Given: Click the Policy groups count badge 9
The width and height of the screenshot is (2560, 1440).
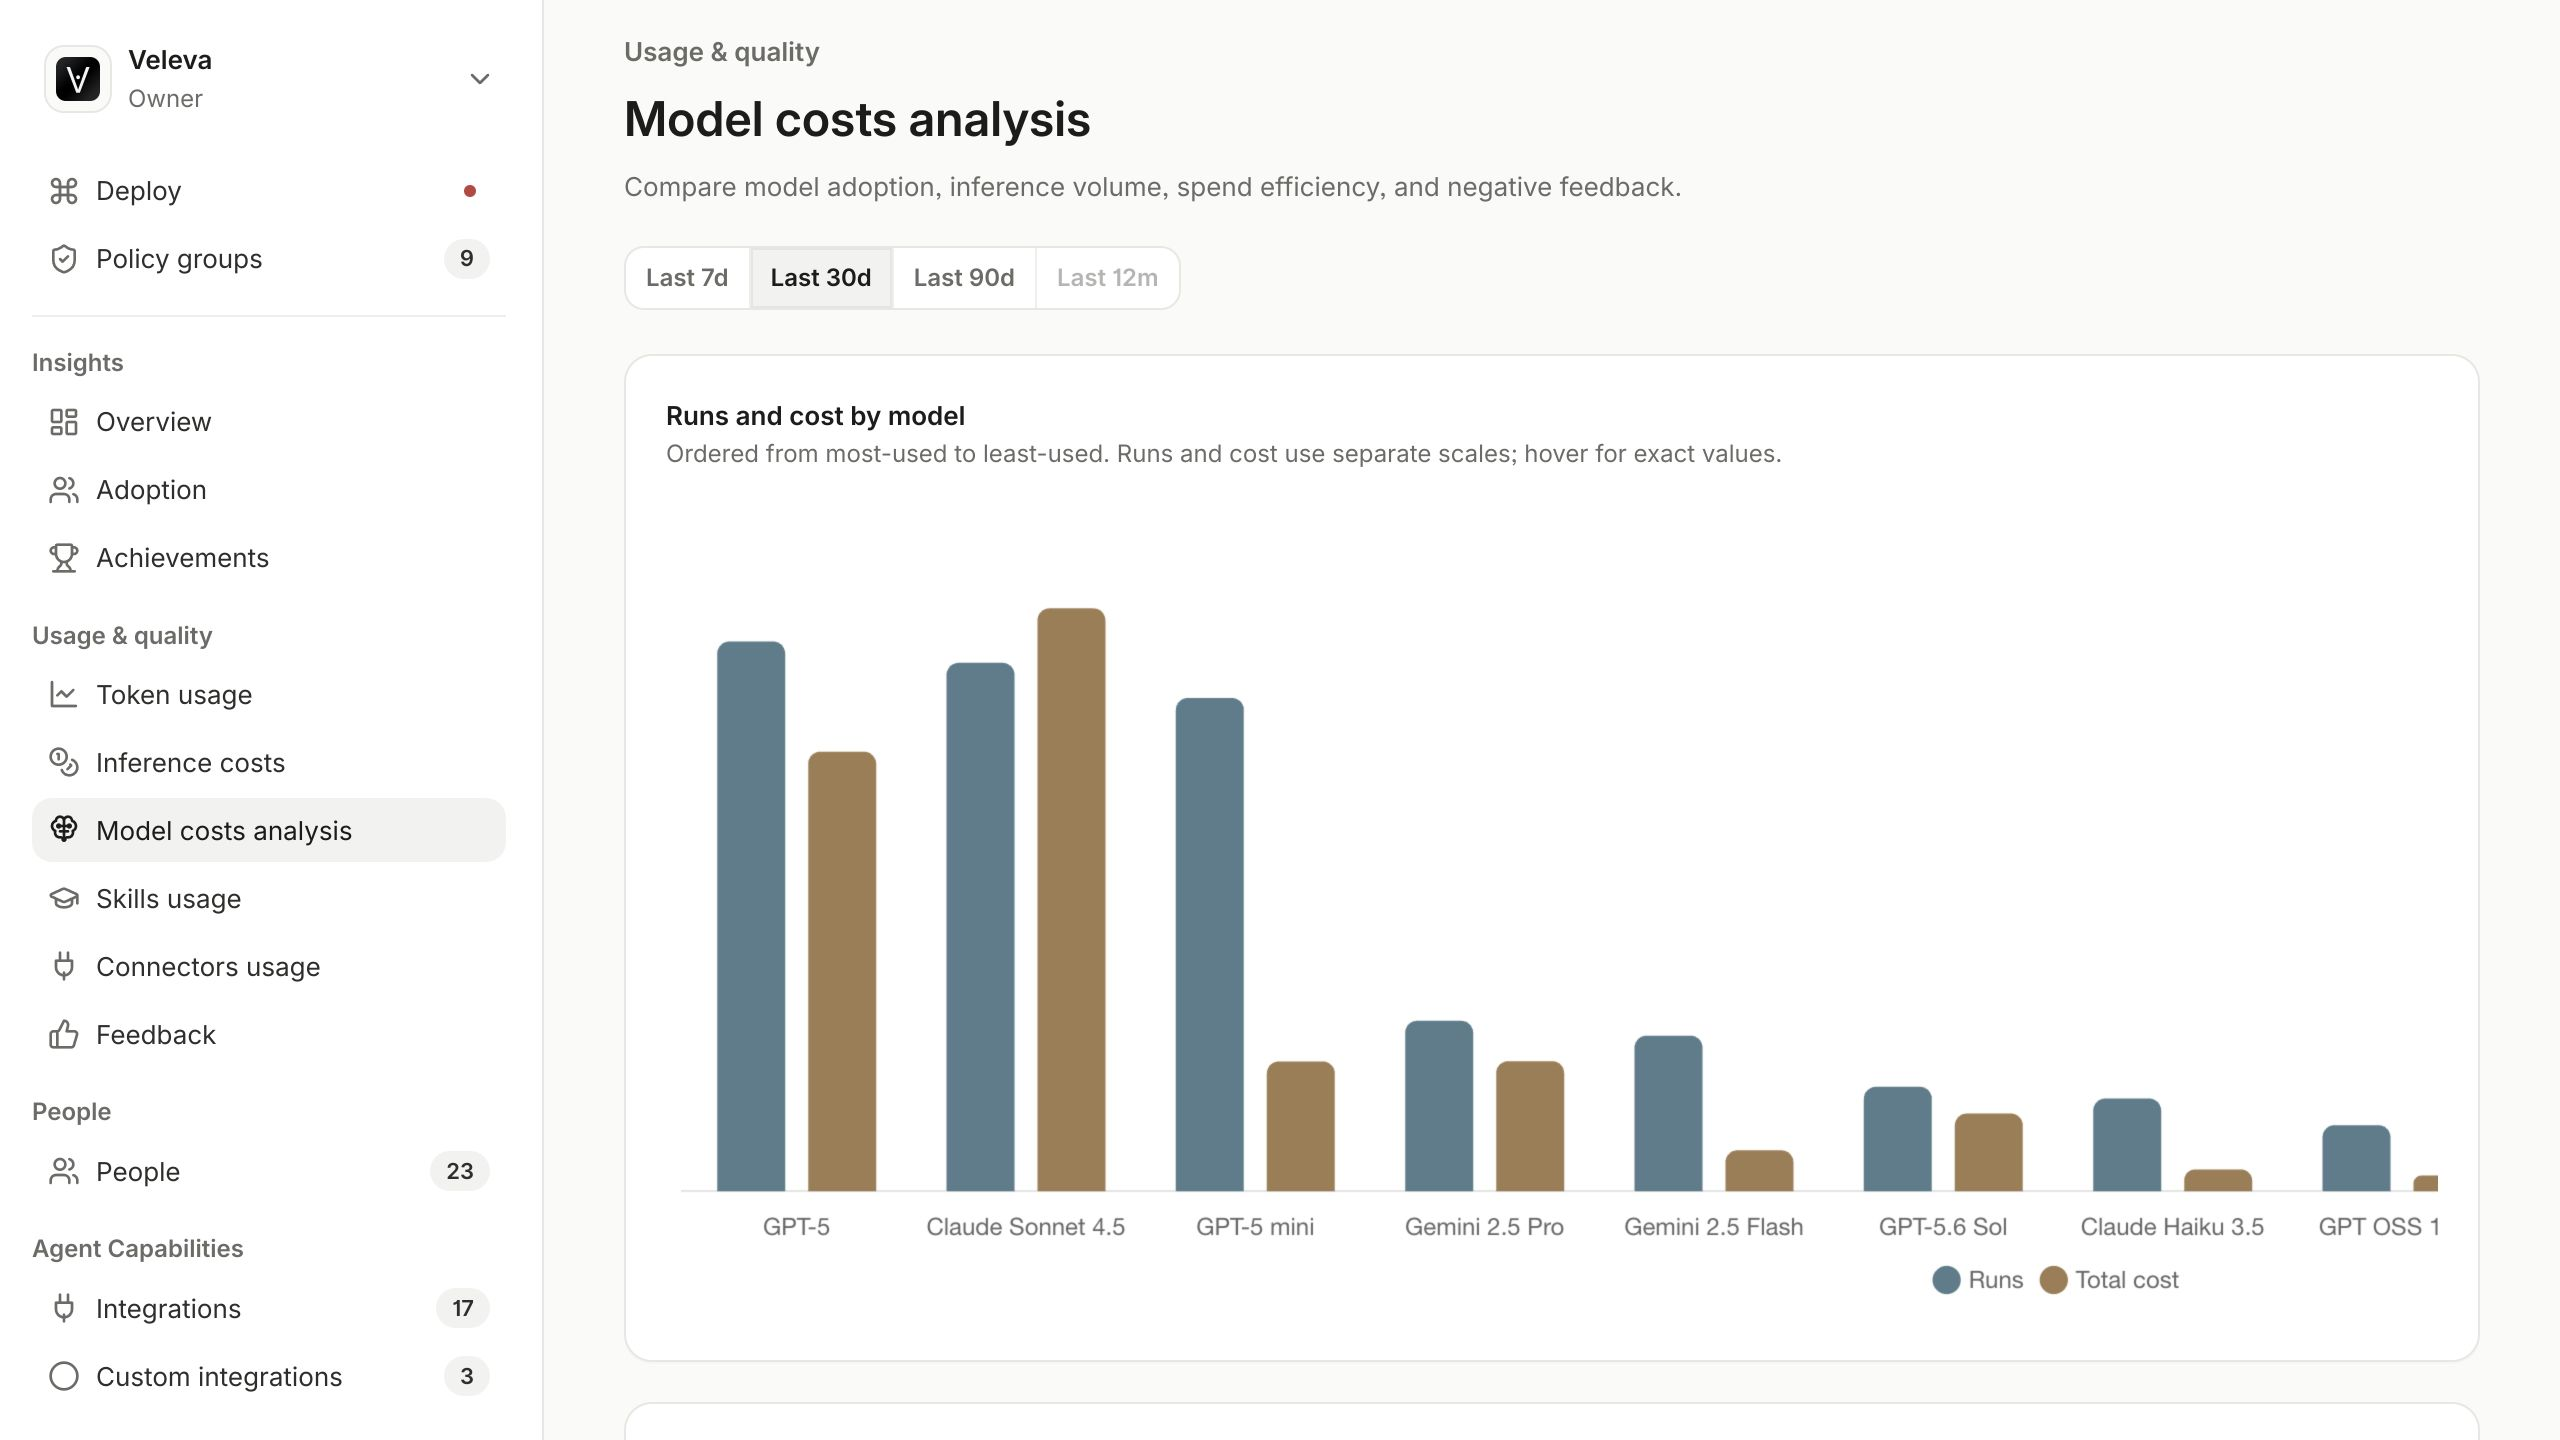Looking at the screenshot, I should (x=467, y=259).
